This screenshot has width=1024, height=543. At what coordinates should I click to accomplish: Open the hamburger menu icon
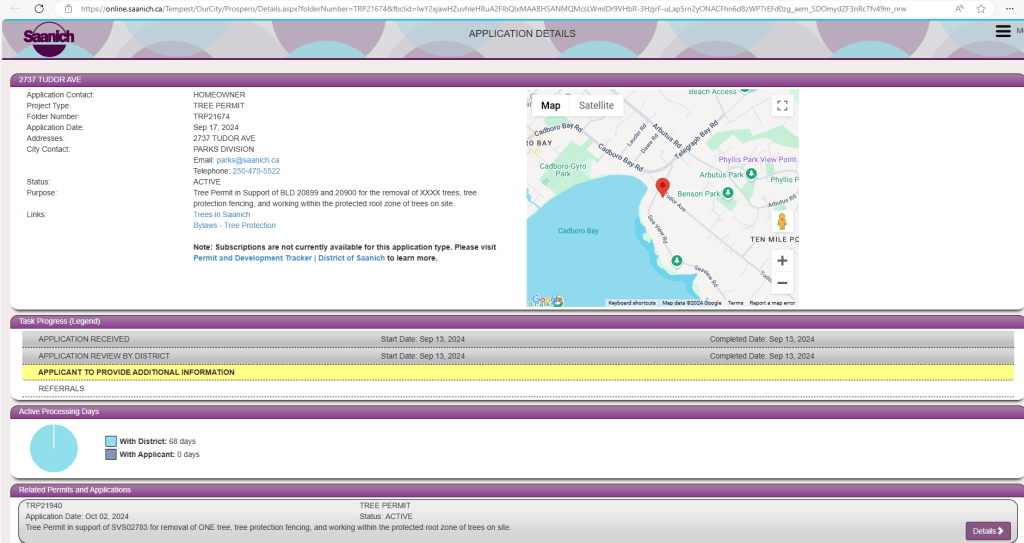click(1003, 31)
